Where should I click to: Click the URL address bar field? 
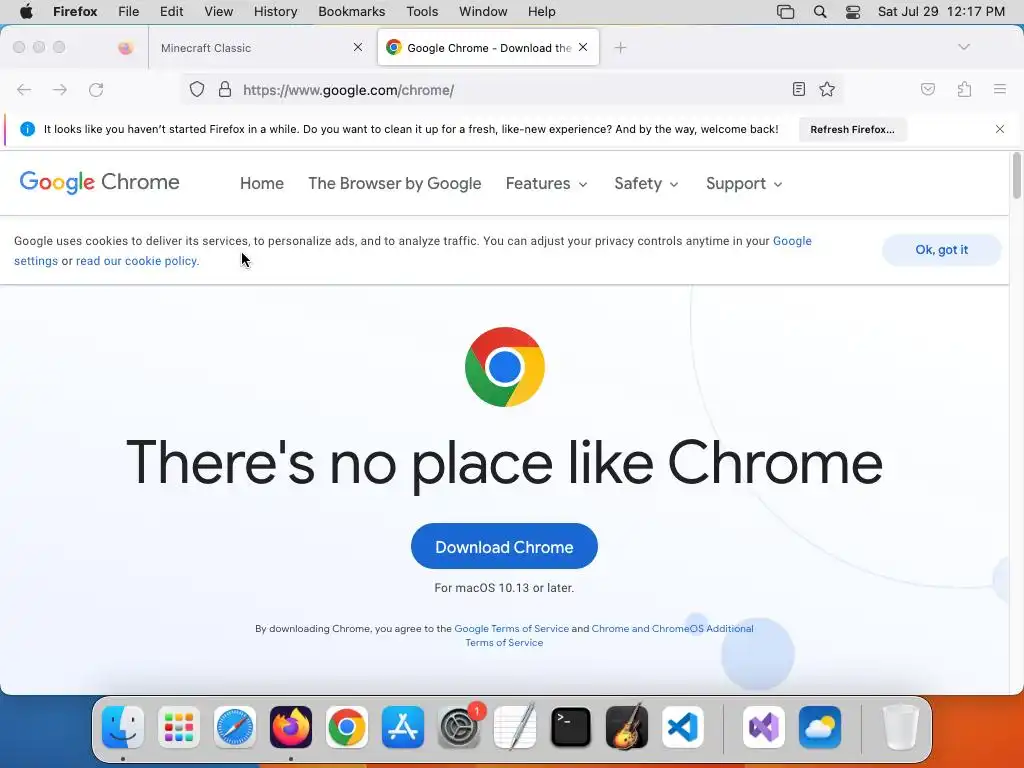pyautogui.click(x=513, y=89)
